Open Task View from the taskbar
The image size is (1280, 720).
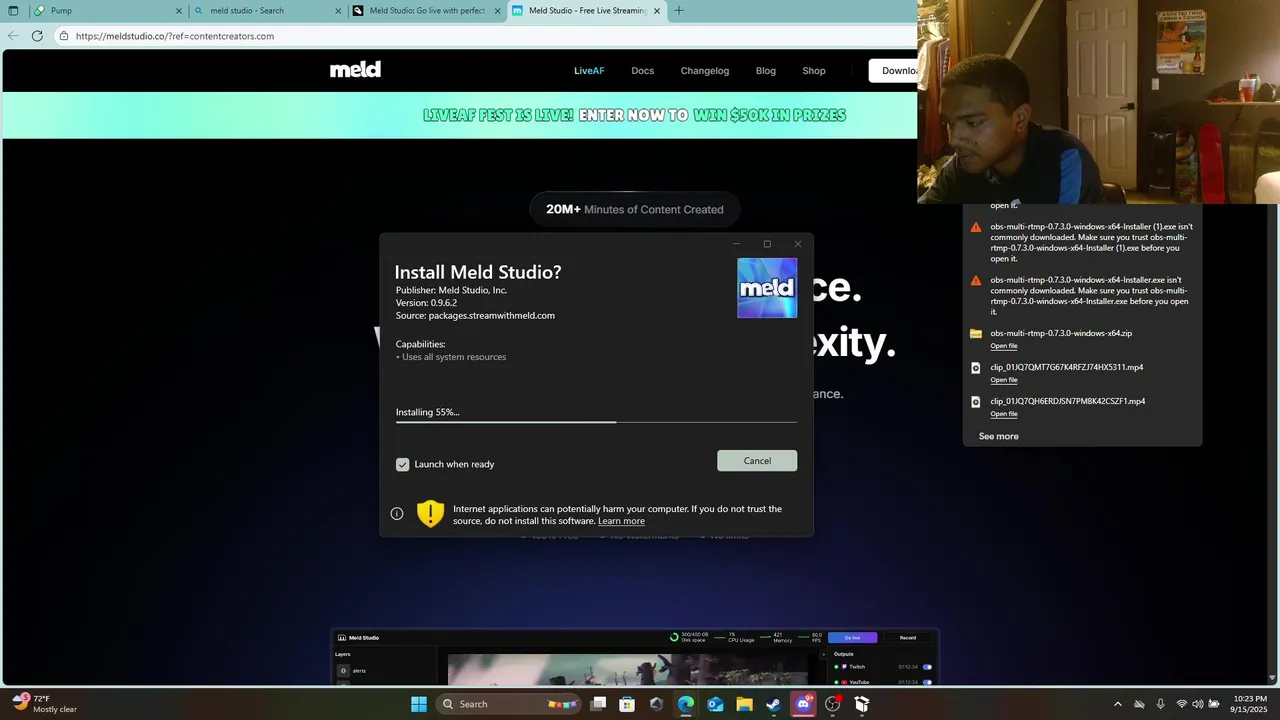click(x=598, y=704)
